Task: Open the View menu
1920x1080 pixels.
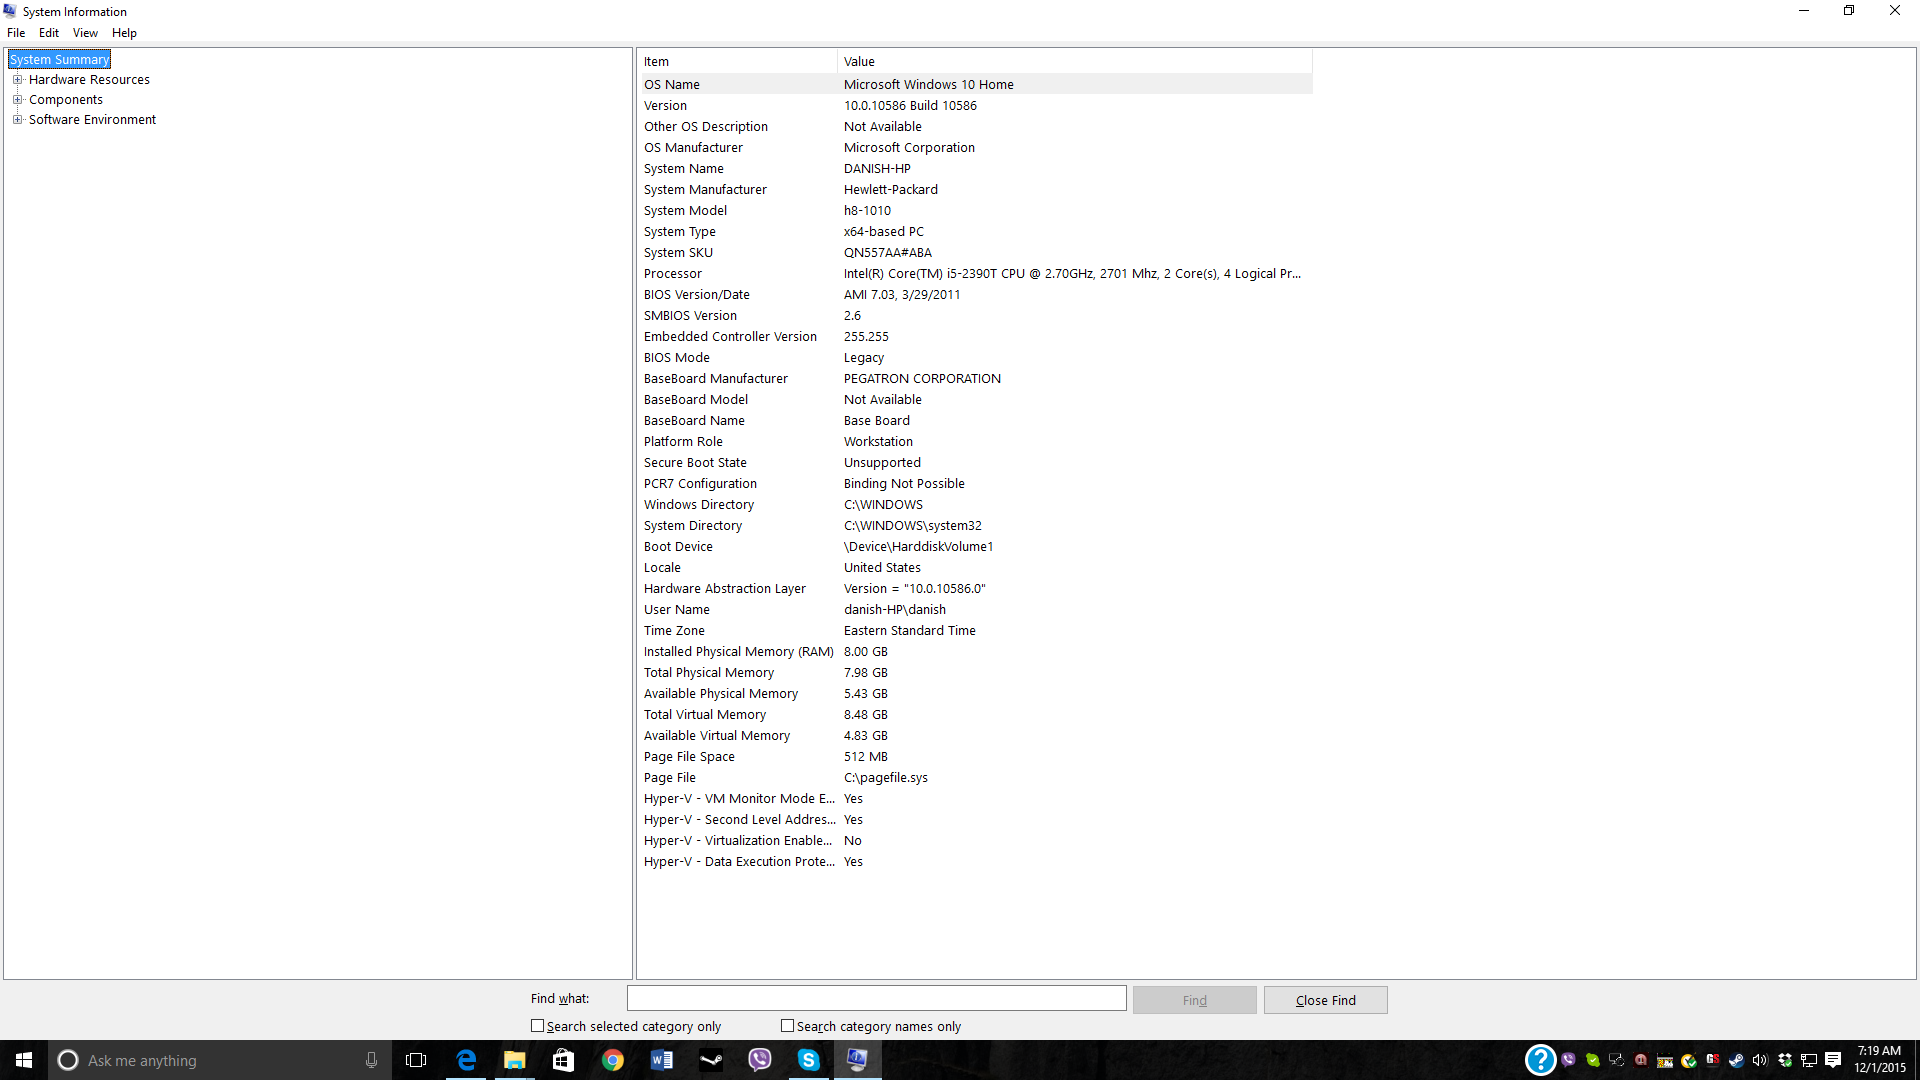Action: [85, 33]
